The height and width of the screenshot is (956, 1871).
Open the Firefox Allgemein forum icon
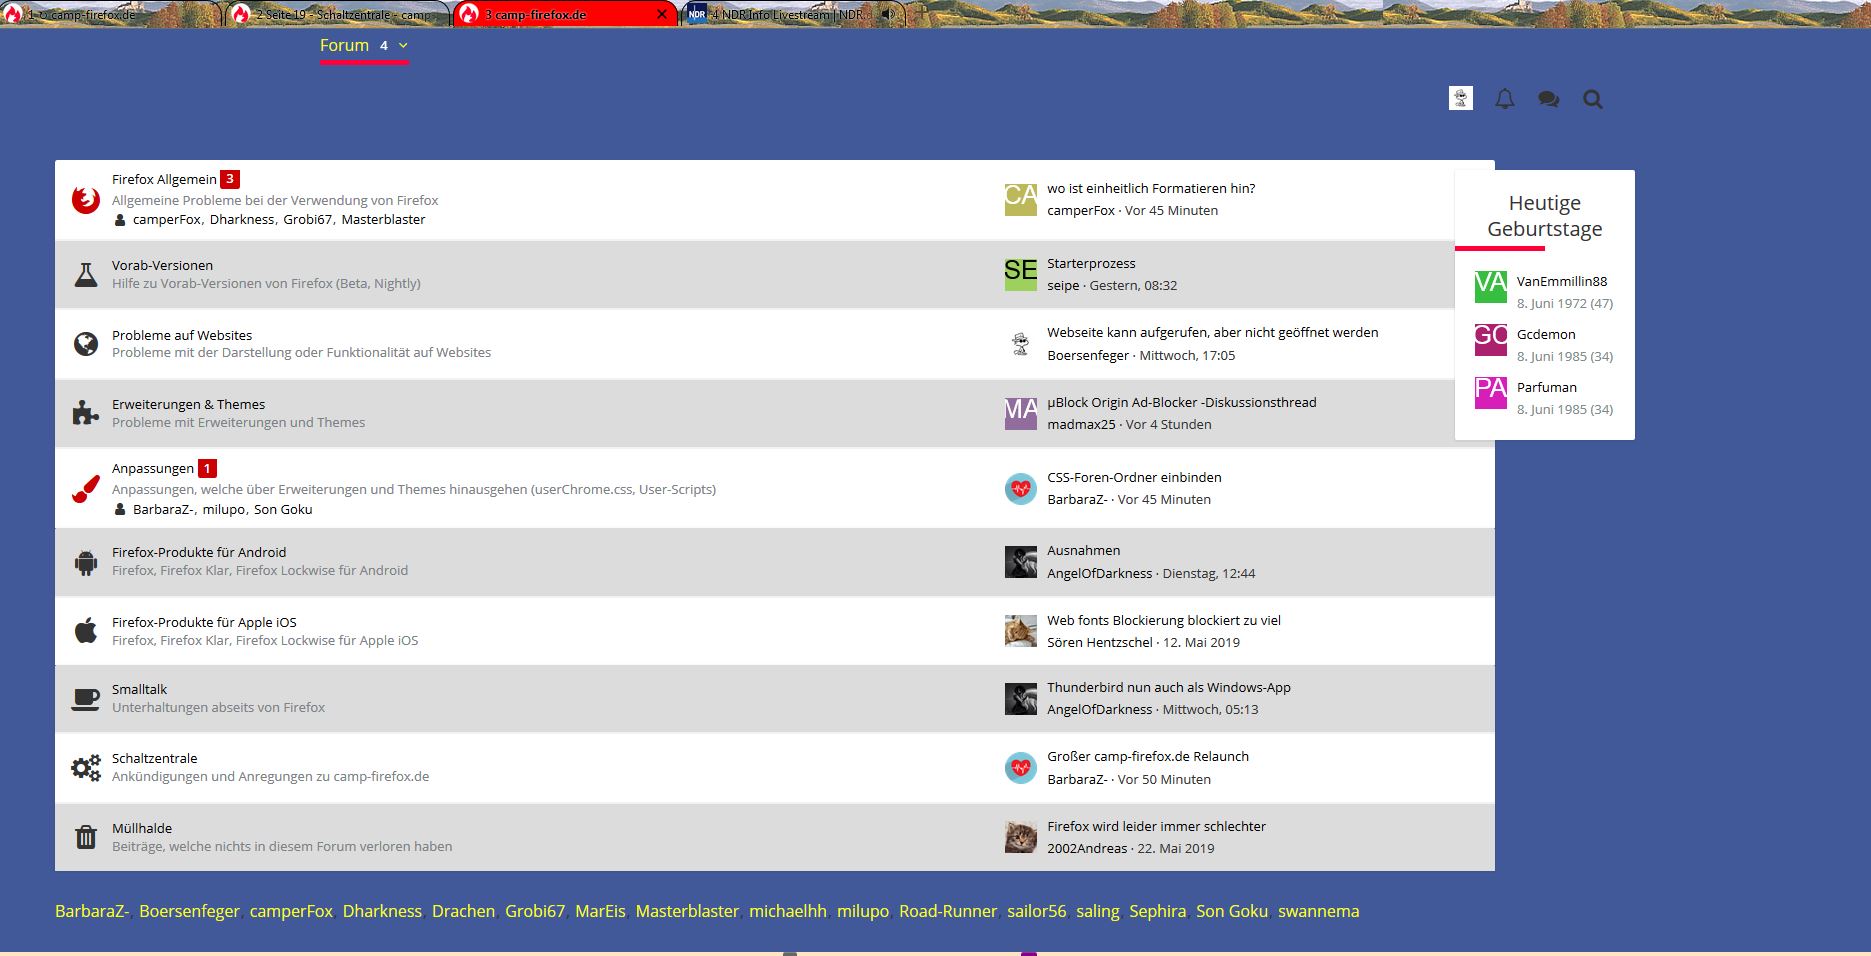(x=86, y=200)
